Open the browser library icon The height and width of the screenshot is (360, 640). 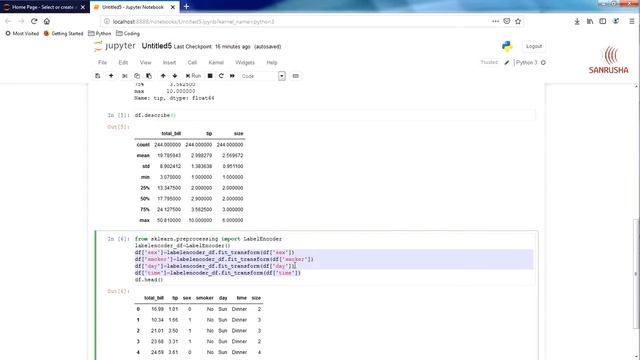(590, 21)
